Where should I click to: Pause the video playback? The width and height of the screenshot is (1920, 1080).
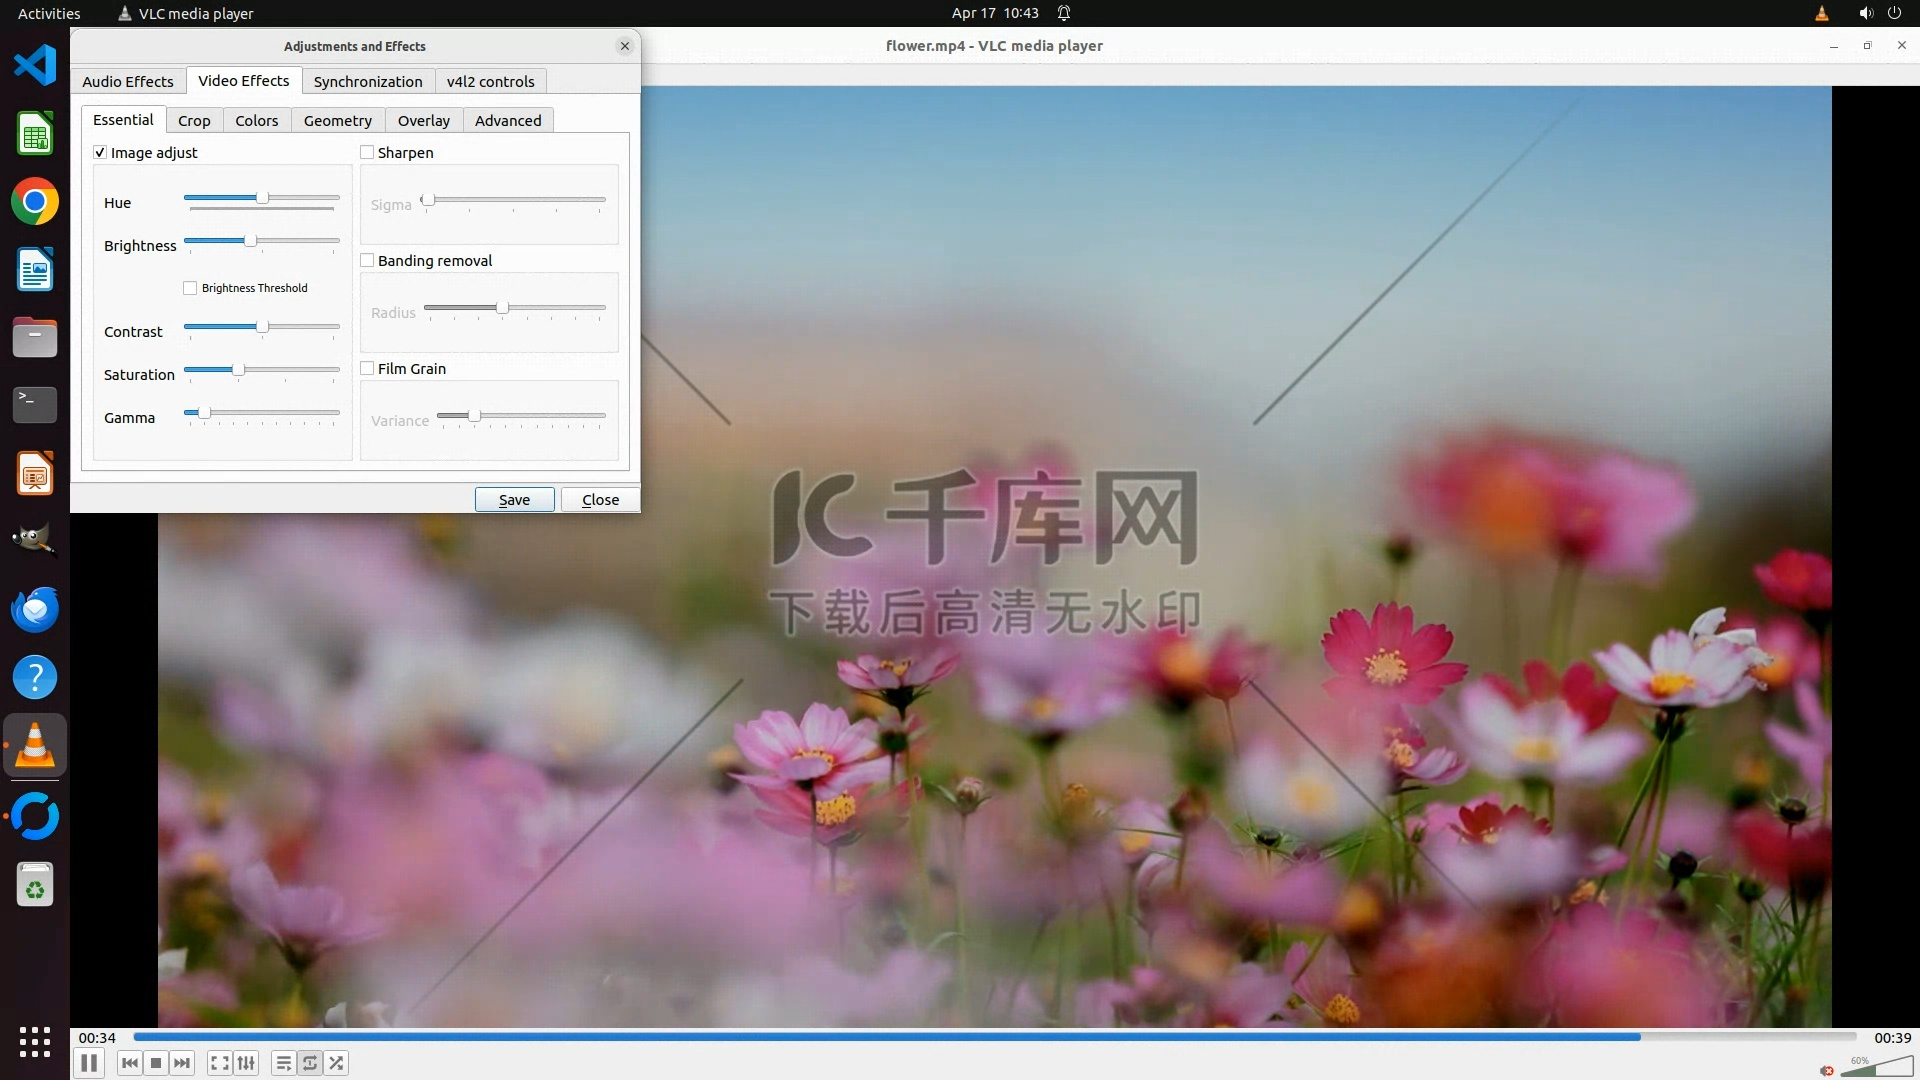[89, 1063]
